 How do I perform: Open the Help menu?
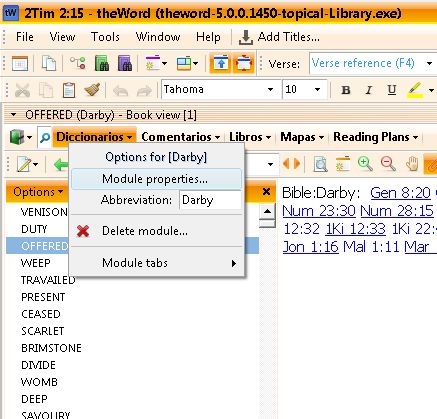[x=208, y=37]
